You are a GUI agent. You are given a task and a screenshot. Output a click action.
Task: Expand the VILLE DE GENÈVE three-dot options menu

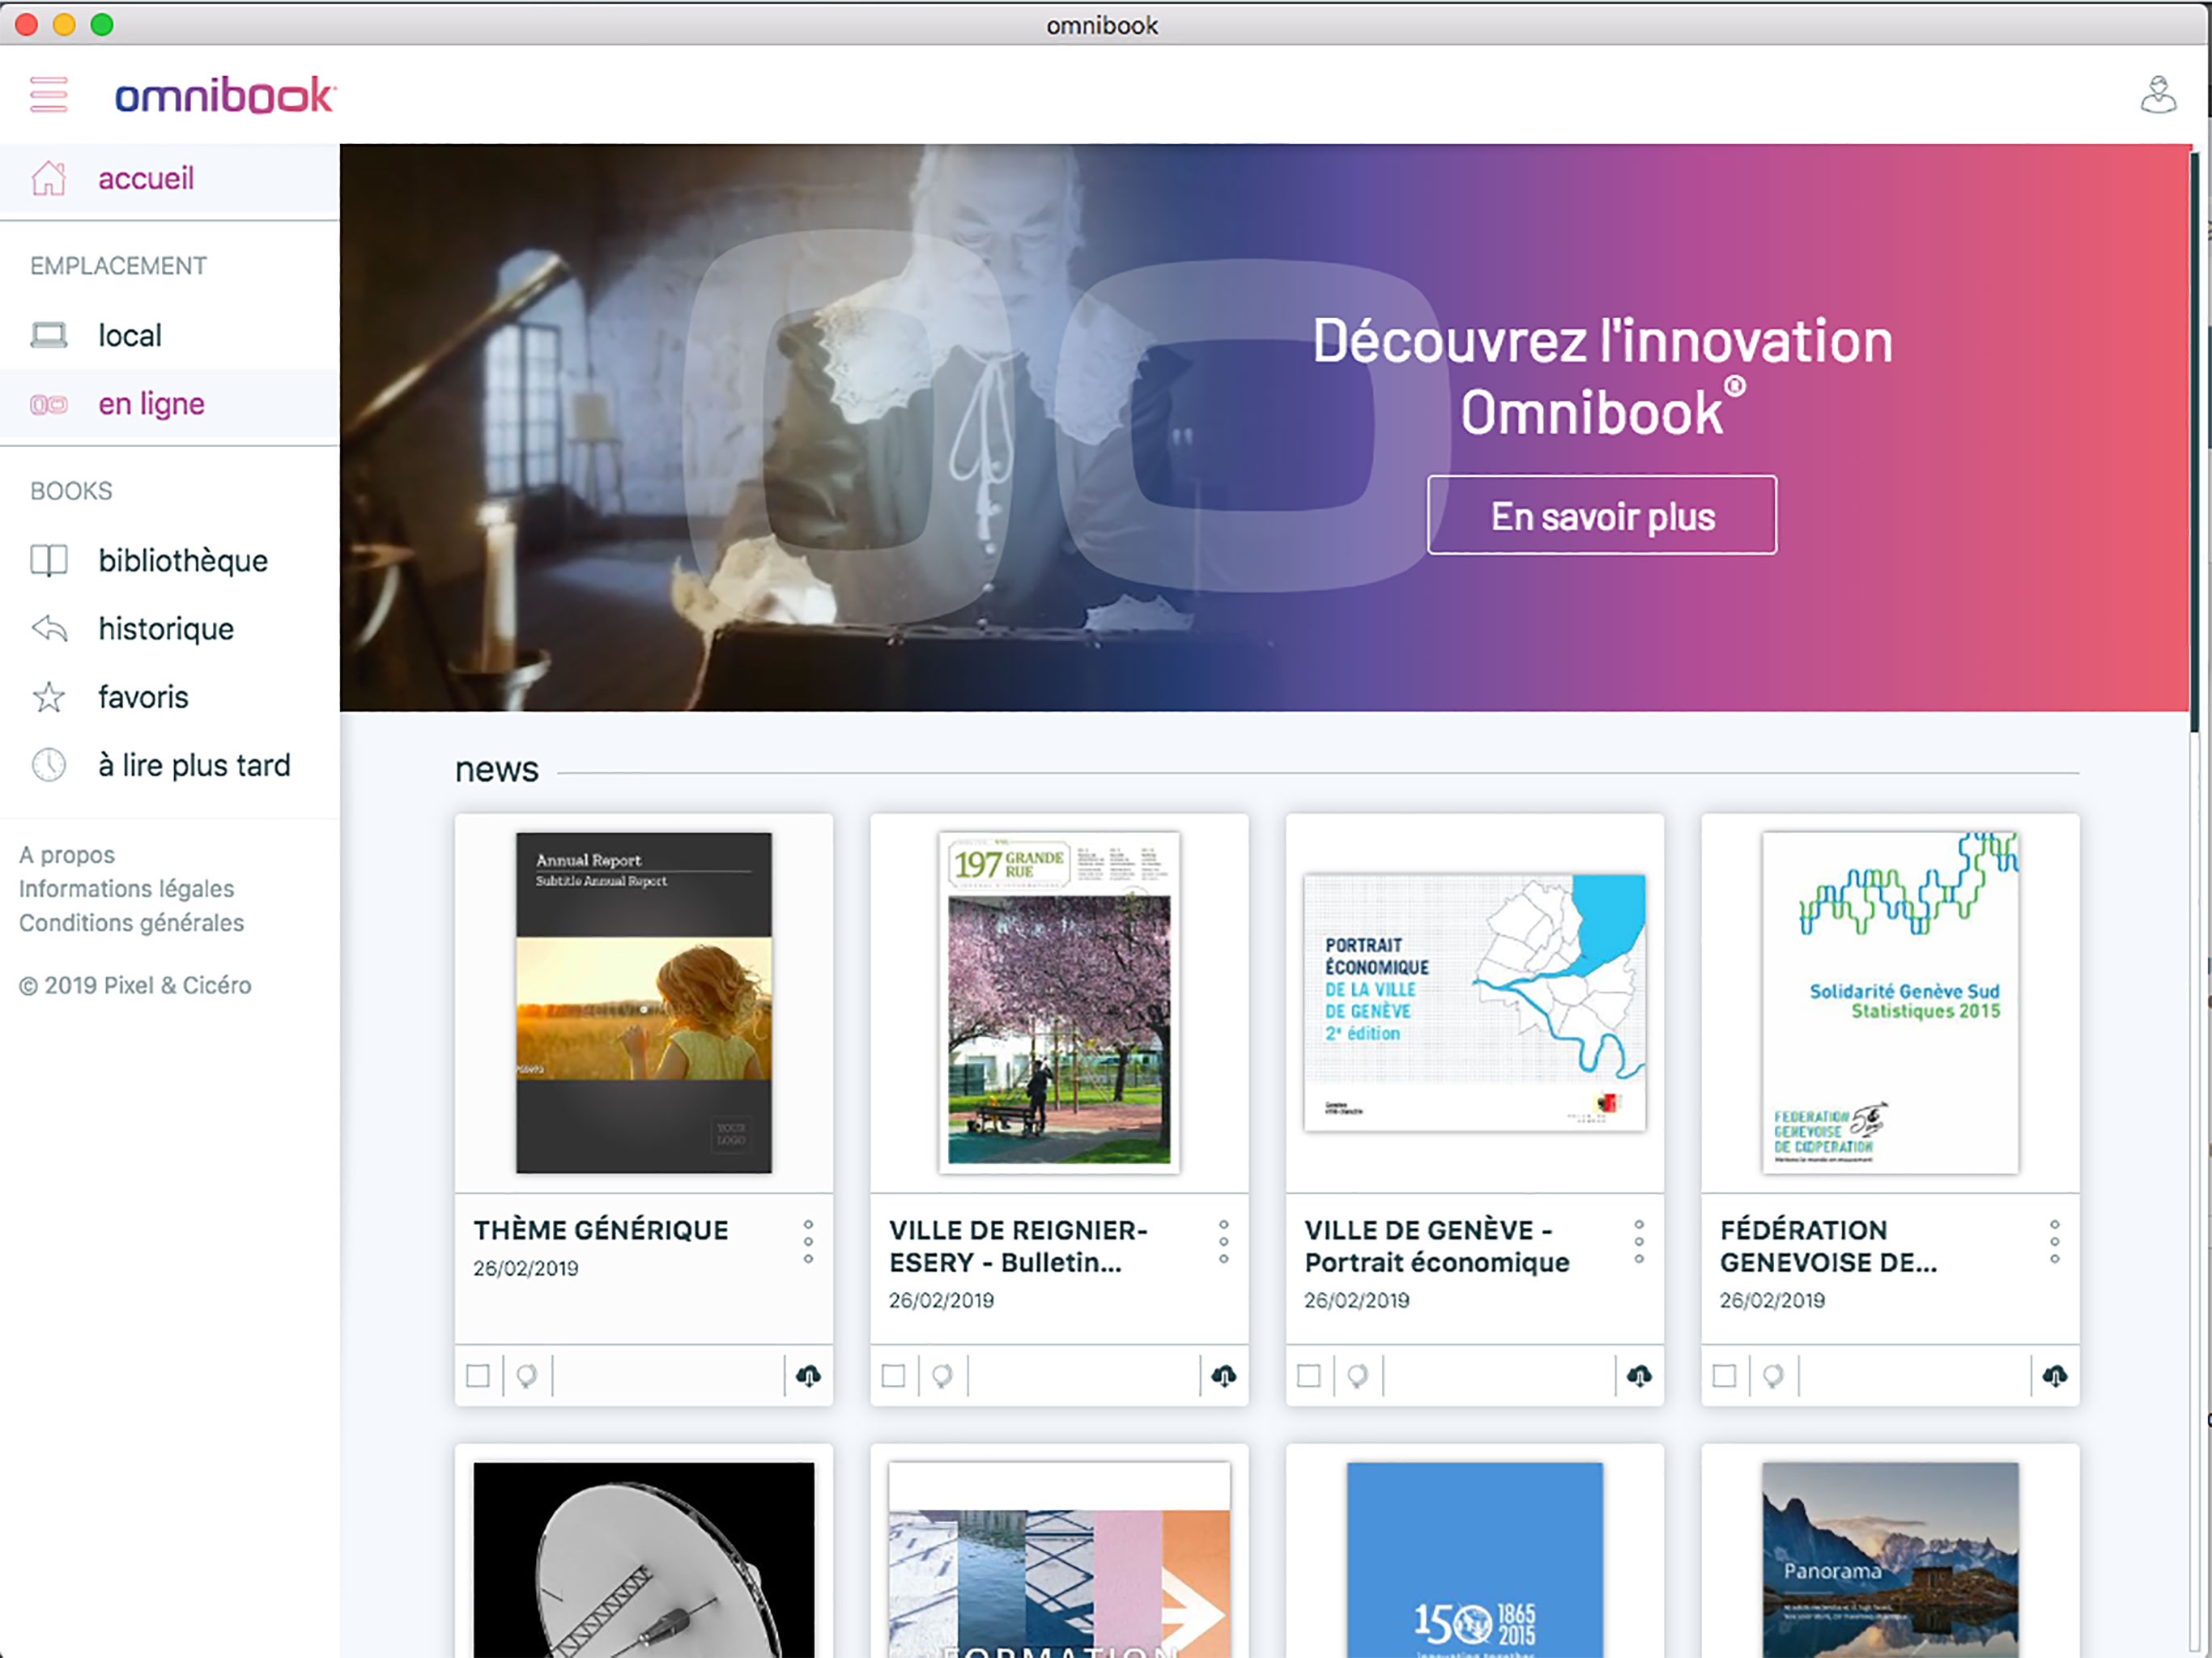click(1639, 1241)
